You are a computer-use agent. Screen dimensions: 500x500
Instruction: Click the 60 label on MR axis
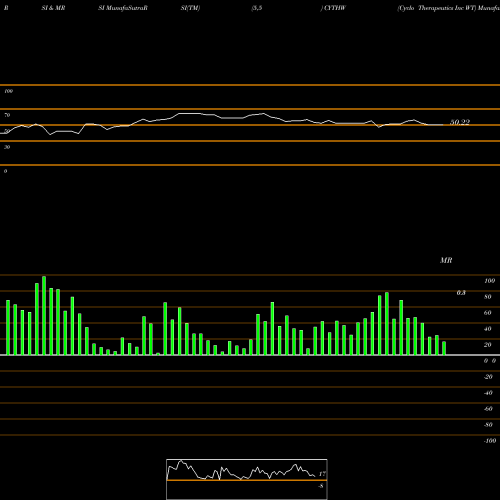488,313
